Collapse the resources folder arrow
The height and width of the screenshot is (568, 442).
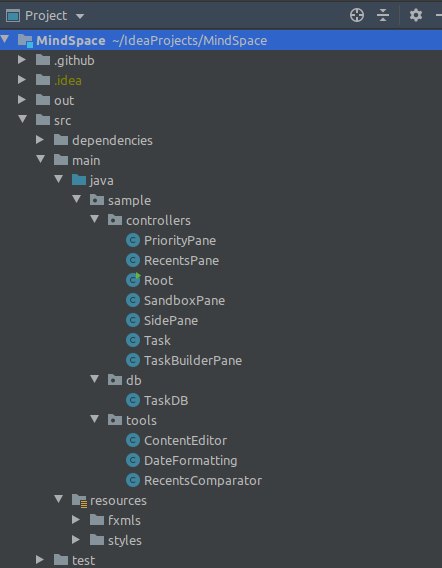59,499
